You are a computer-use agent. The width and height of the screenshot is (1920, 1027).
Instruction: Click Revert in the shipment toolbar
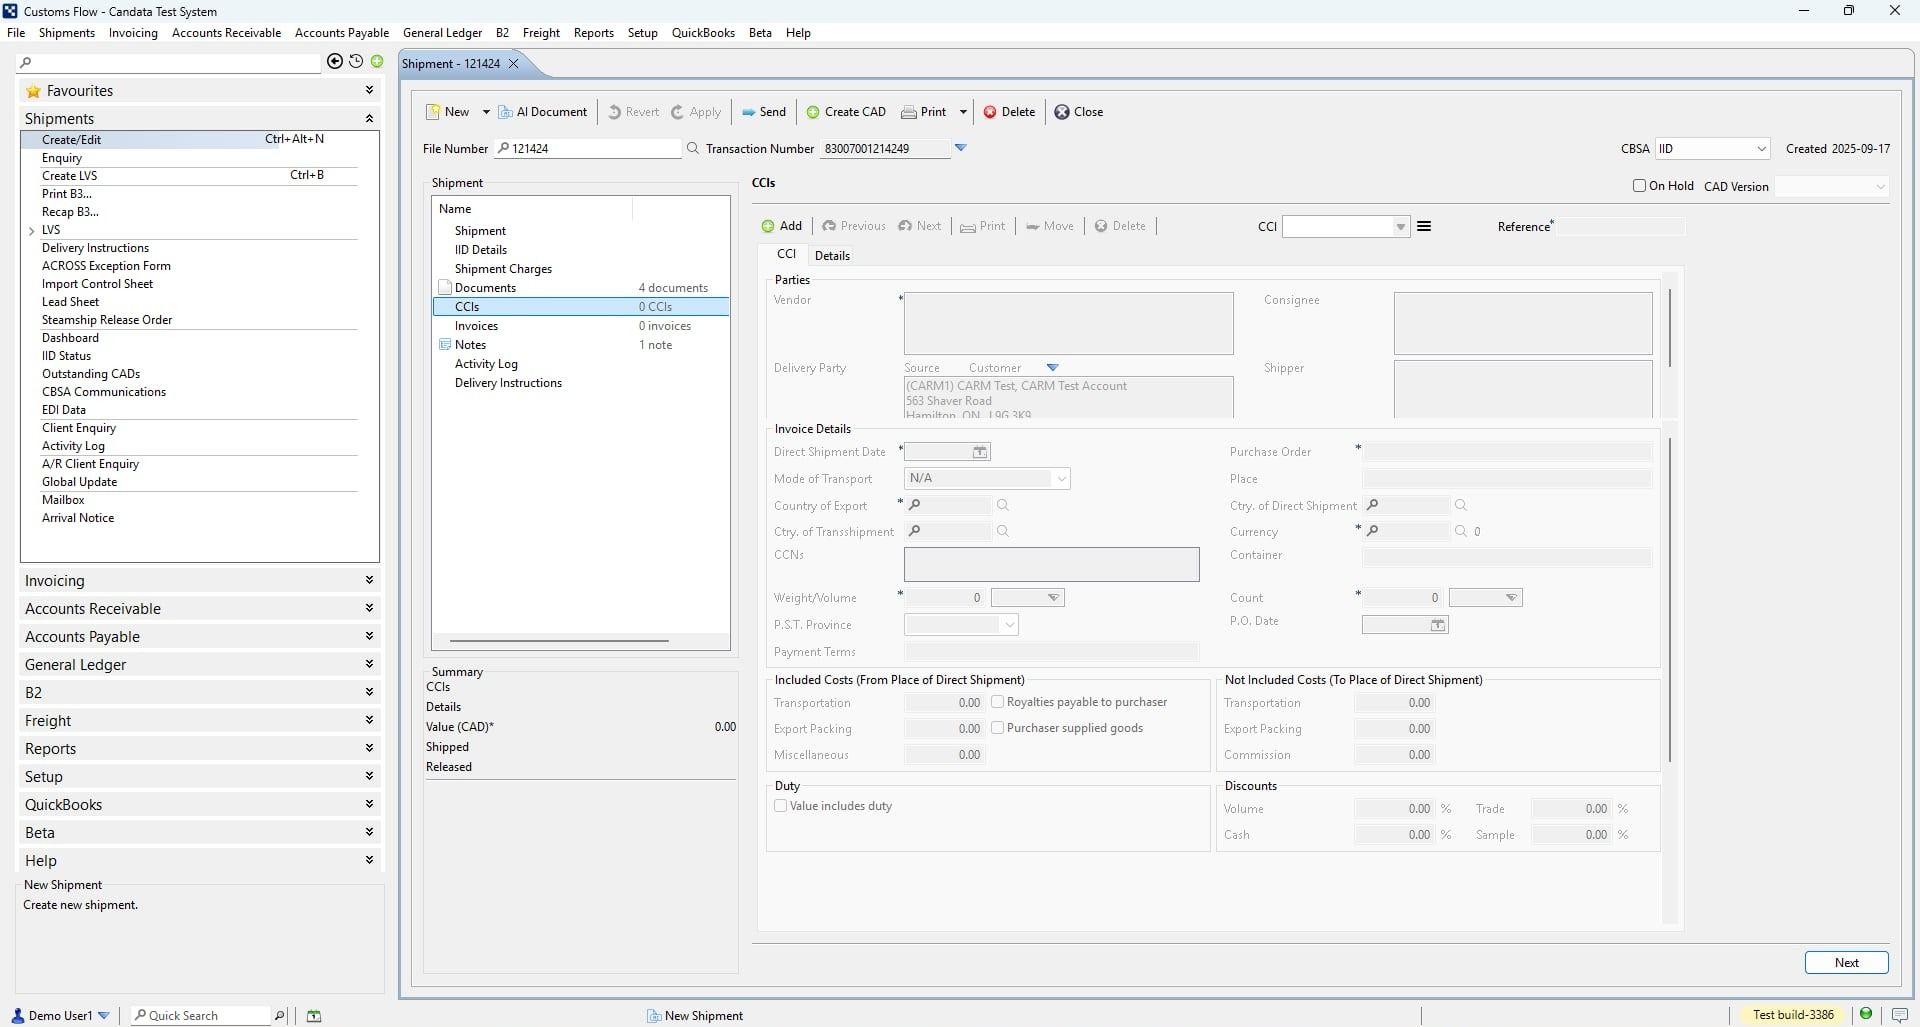click(x=634, y=112)
